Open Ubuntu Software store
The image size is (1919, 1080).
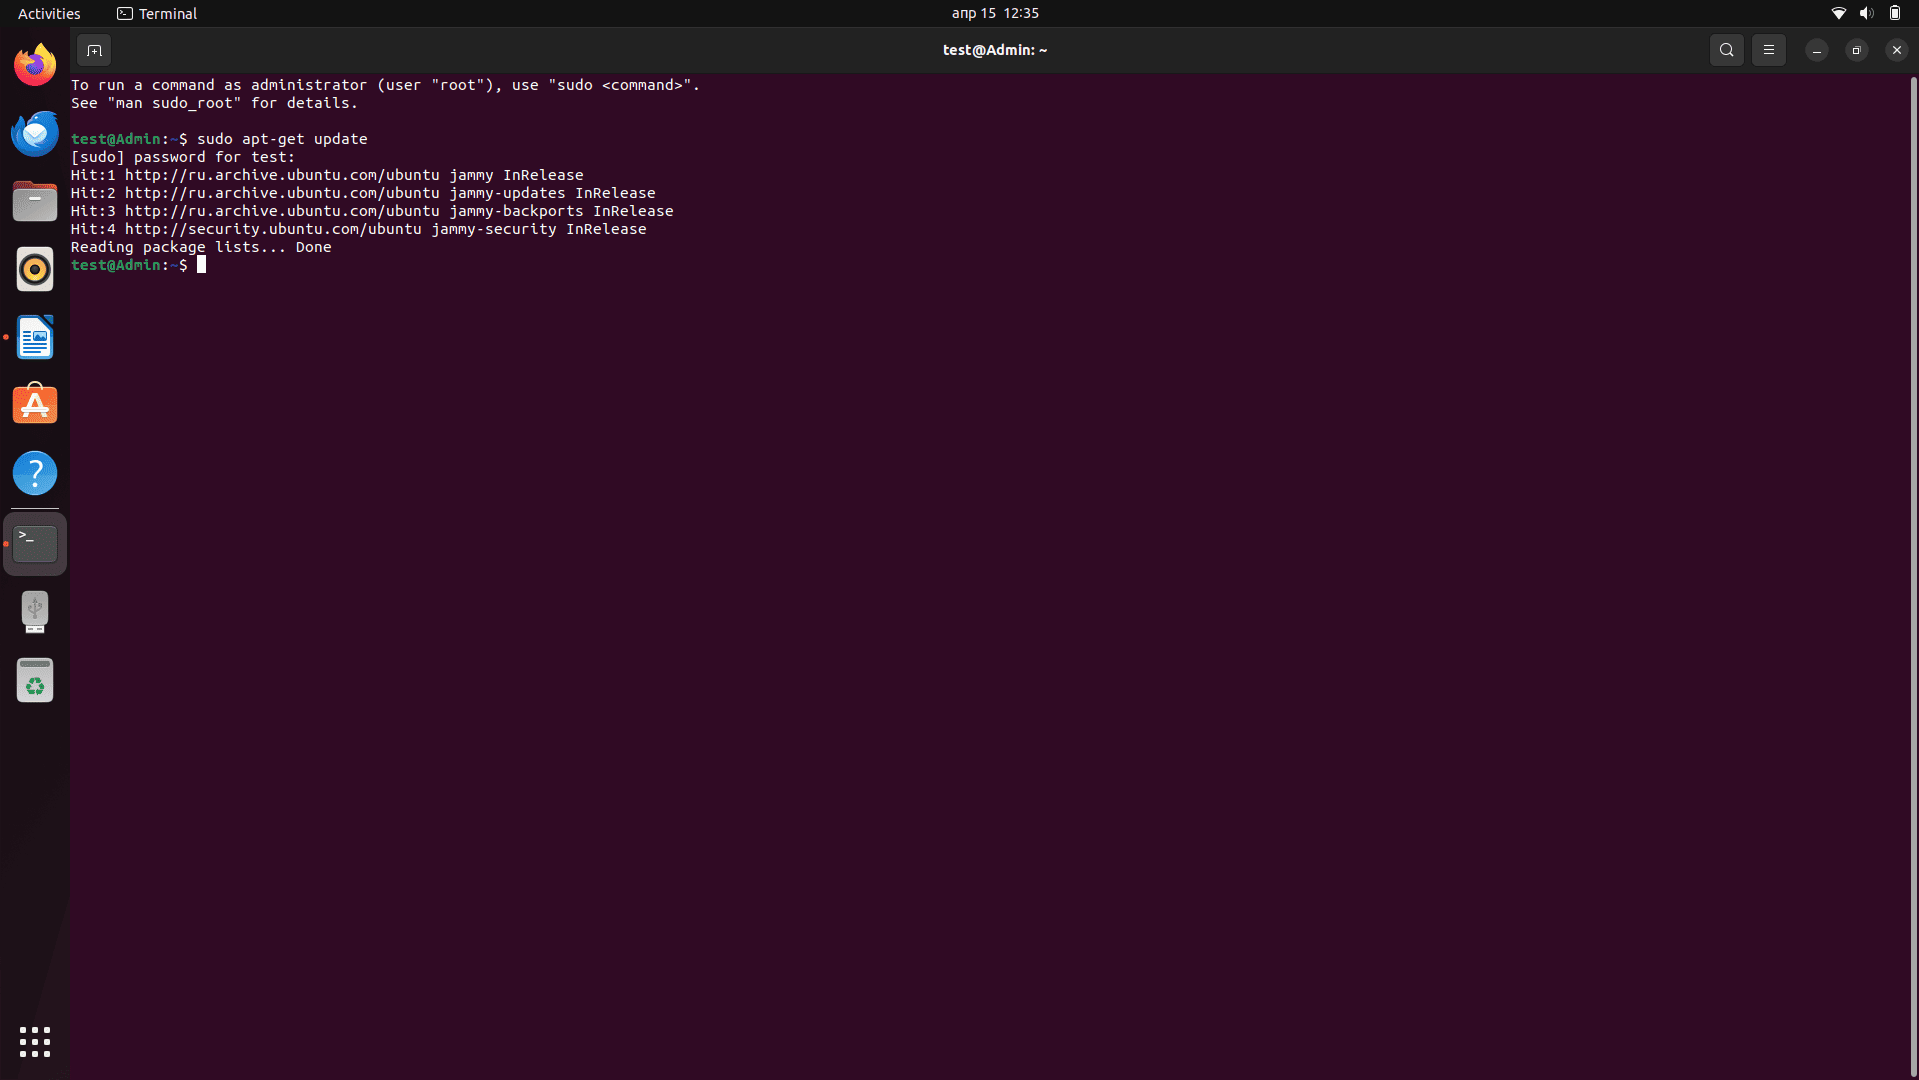point(35,406)
